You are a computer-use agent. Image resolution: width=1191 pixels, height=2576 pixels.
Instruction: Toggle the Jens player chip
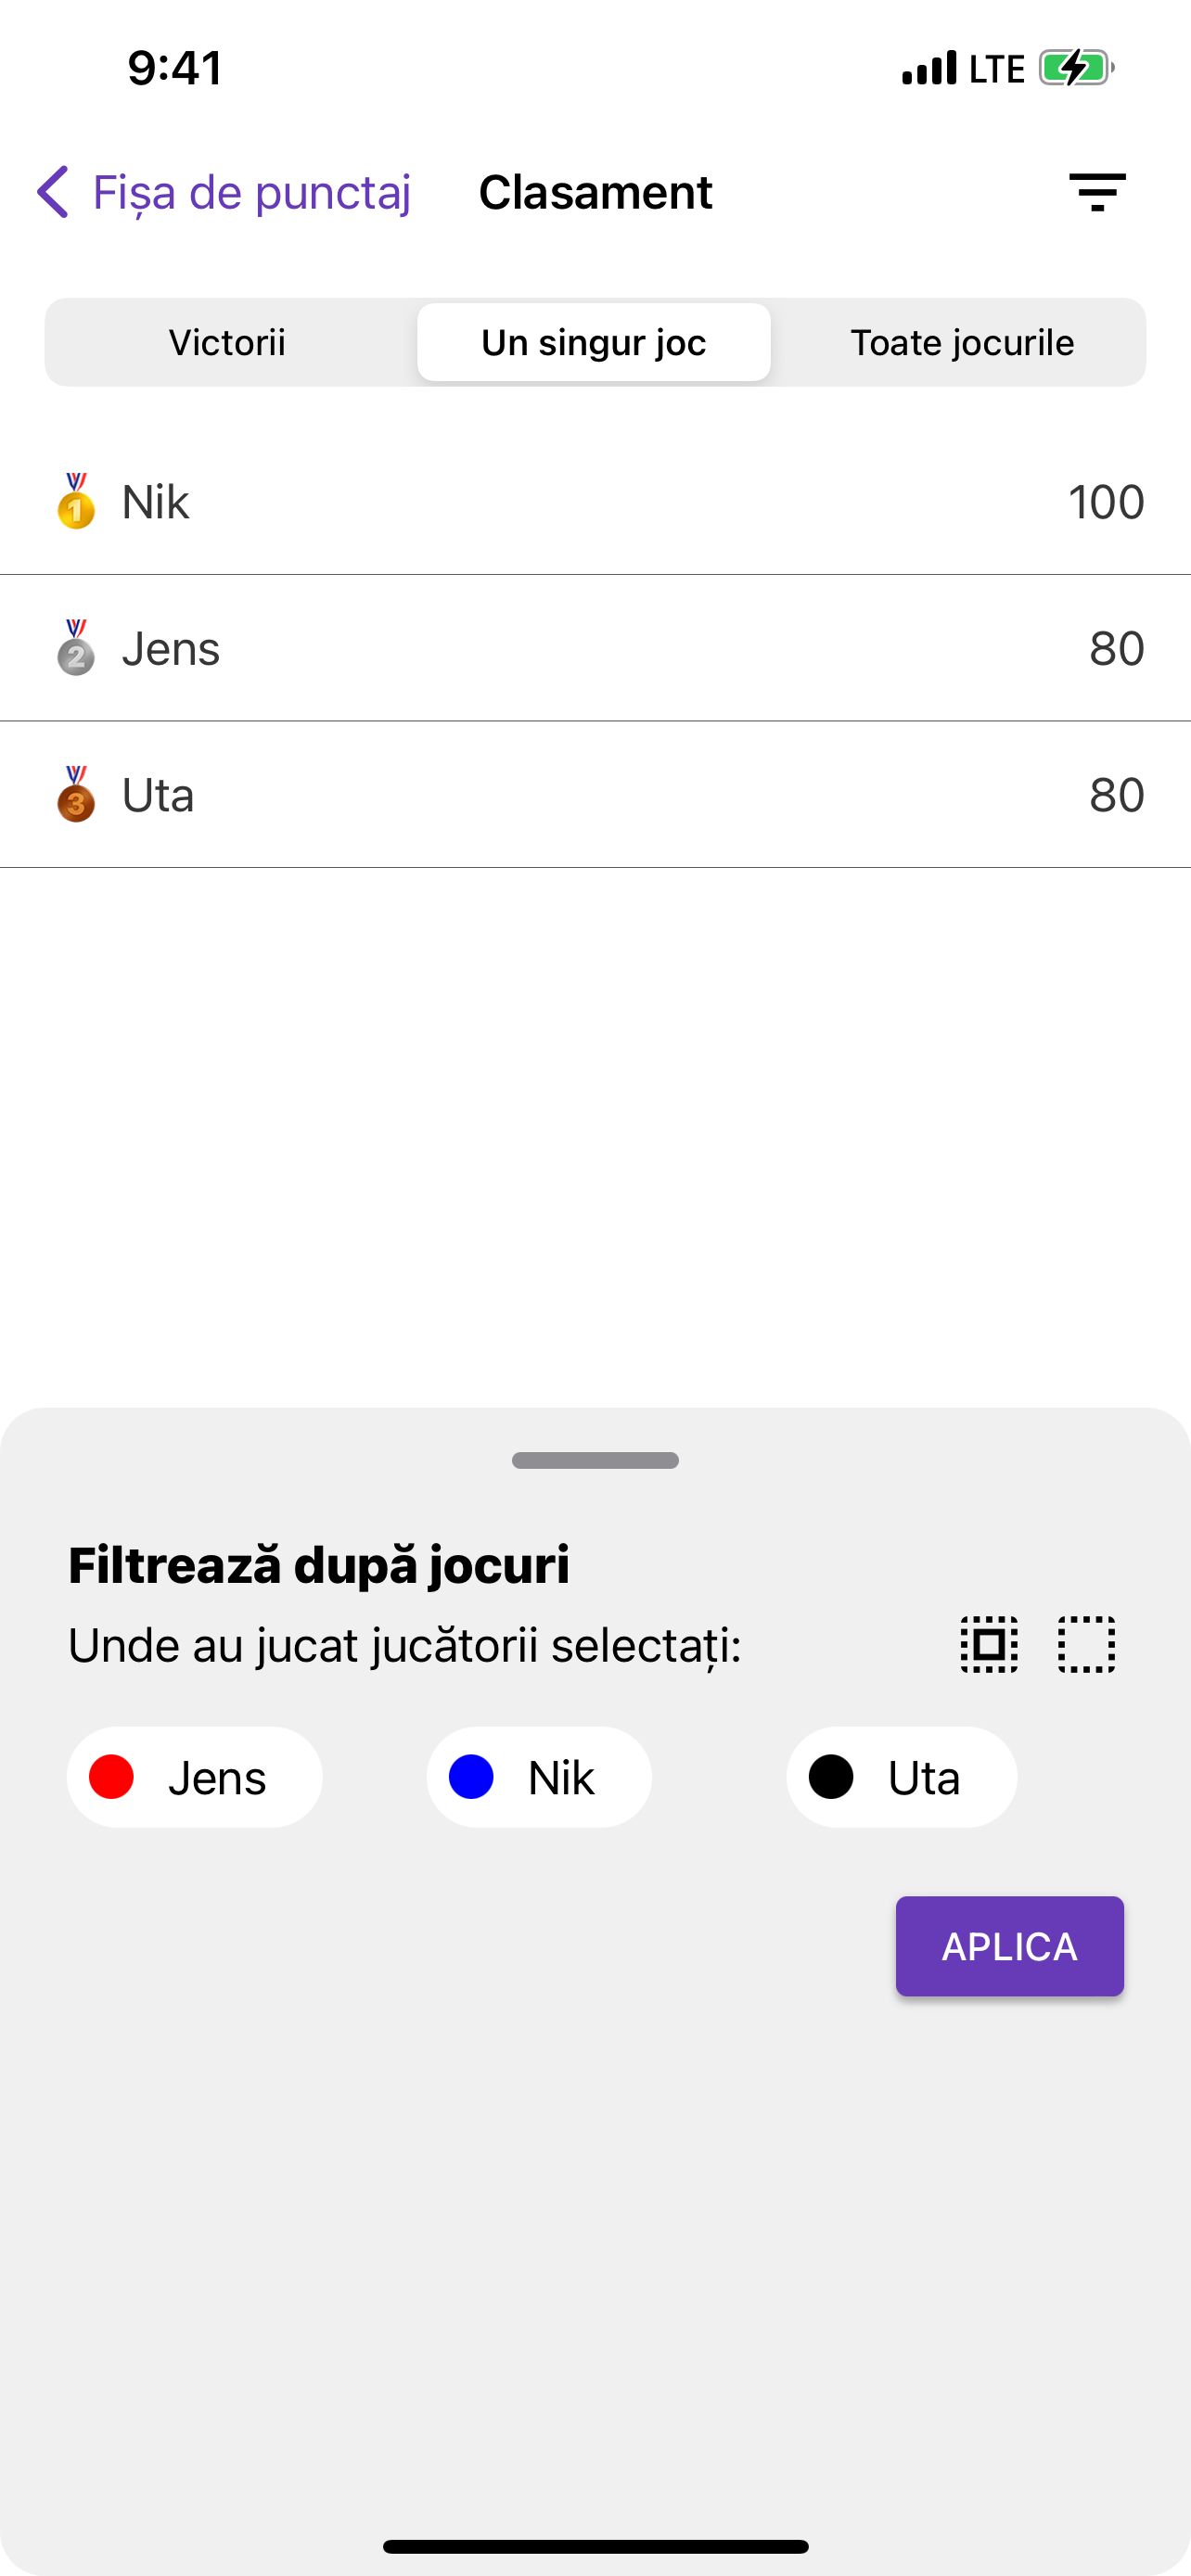[195, 1777]
